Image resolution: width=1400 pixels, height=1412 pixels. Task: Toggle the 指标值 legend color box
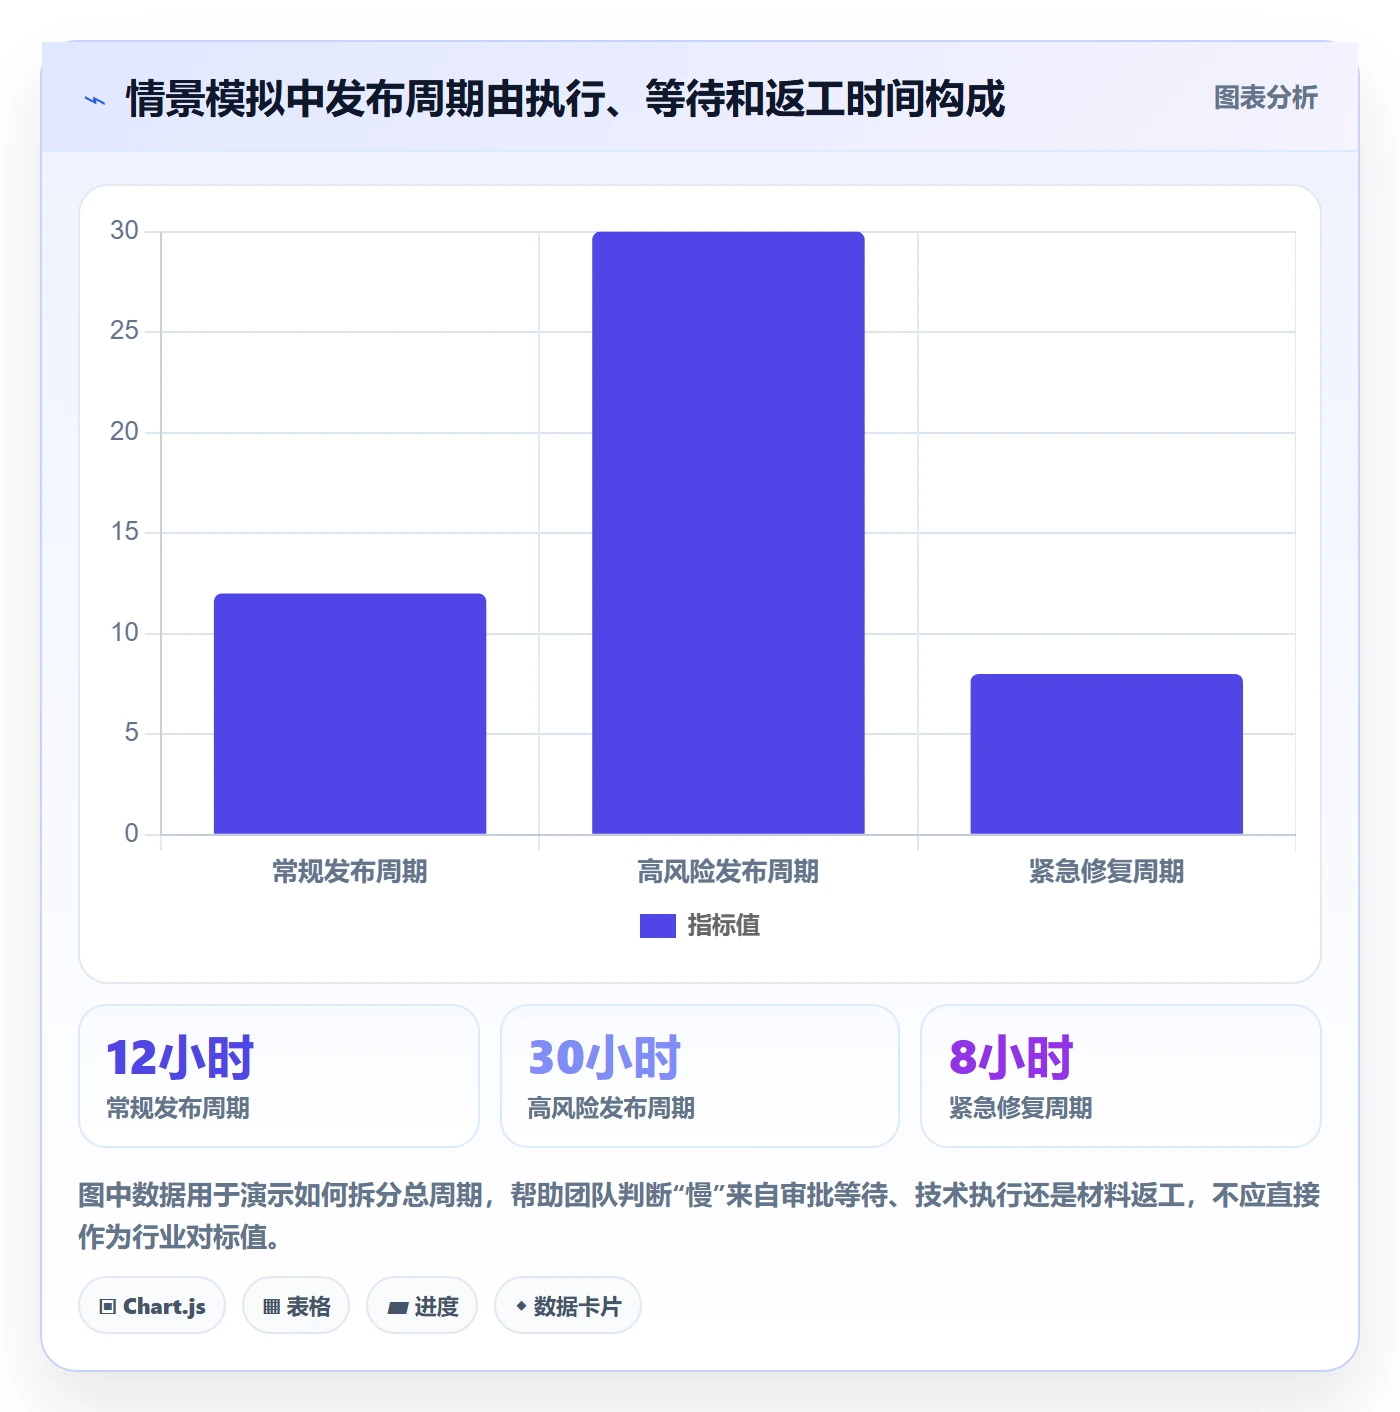pos(657,926)
